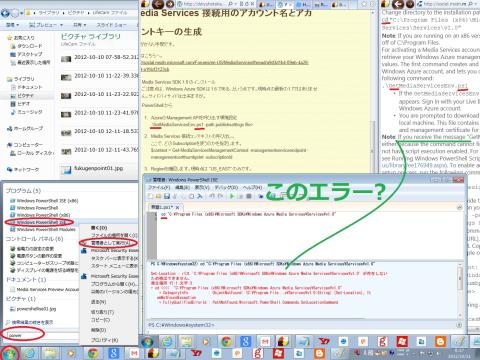Click the Explorer Back arrow button
The height and width of the screenshot is (360, 480).
(x=5, y=13)
